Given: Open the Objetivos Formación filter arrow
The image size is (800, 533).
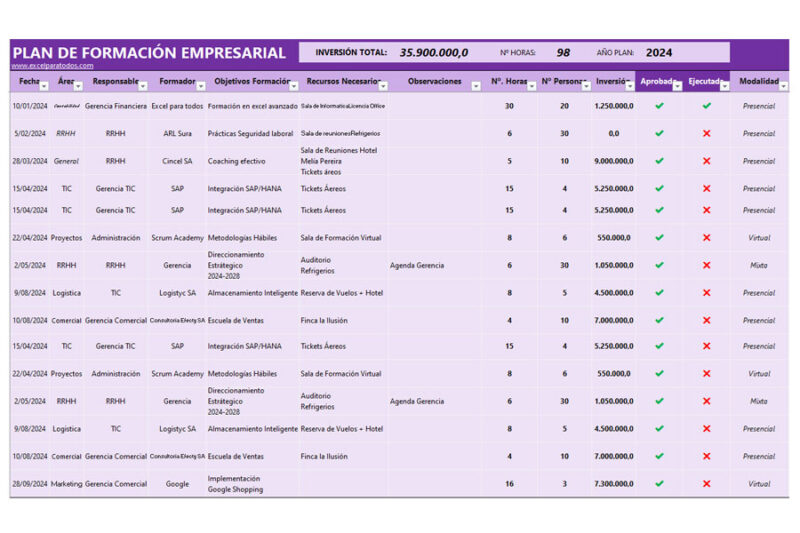Looking at the screenshot, I should tap(294, 86).
